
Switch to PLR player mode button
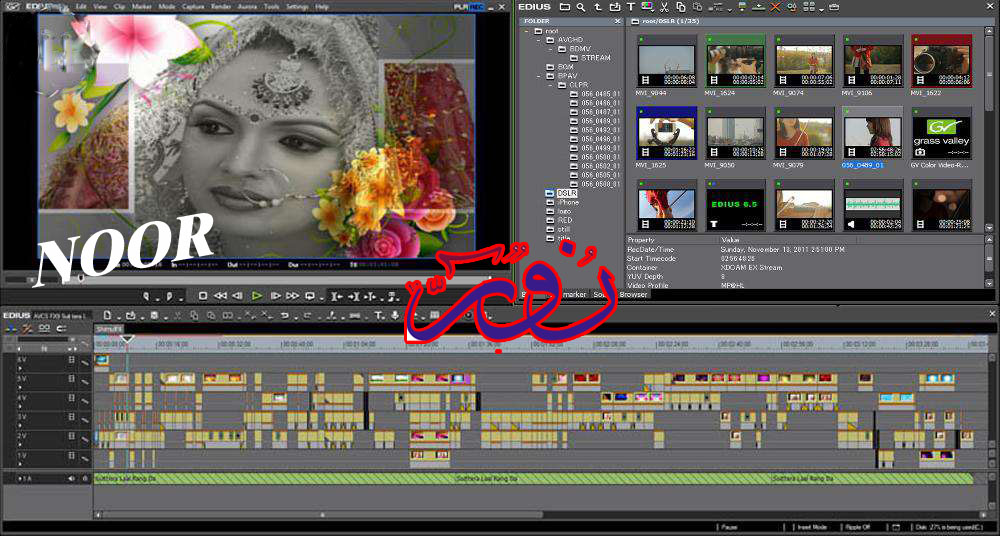pyautogui.click(x=461, y=6)
